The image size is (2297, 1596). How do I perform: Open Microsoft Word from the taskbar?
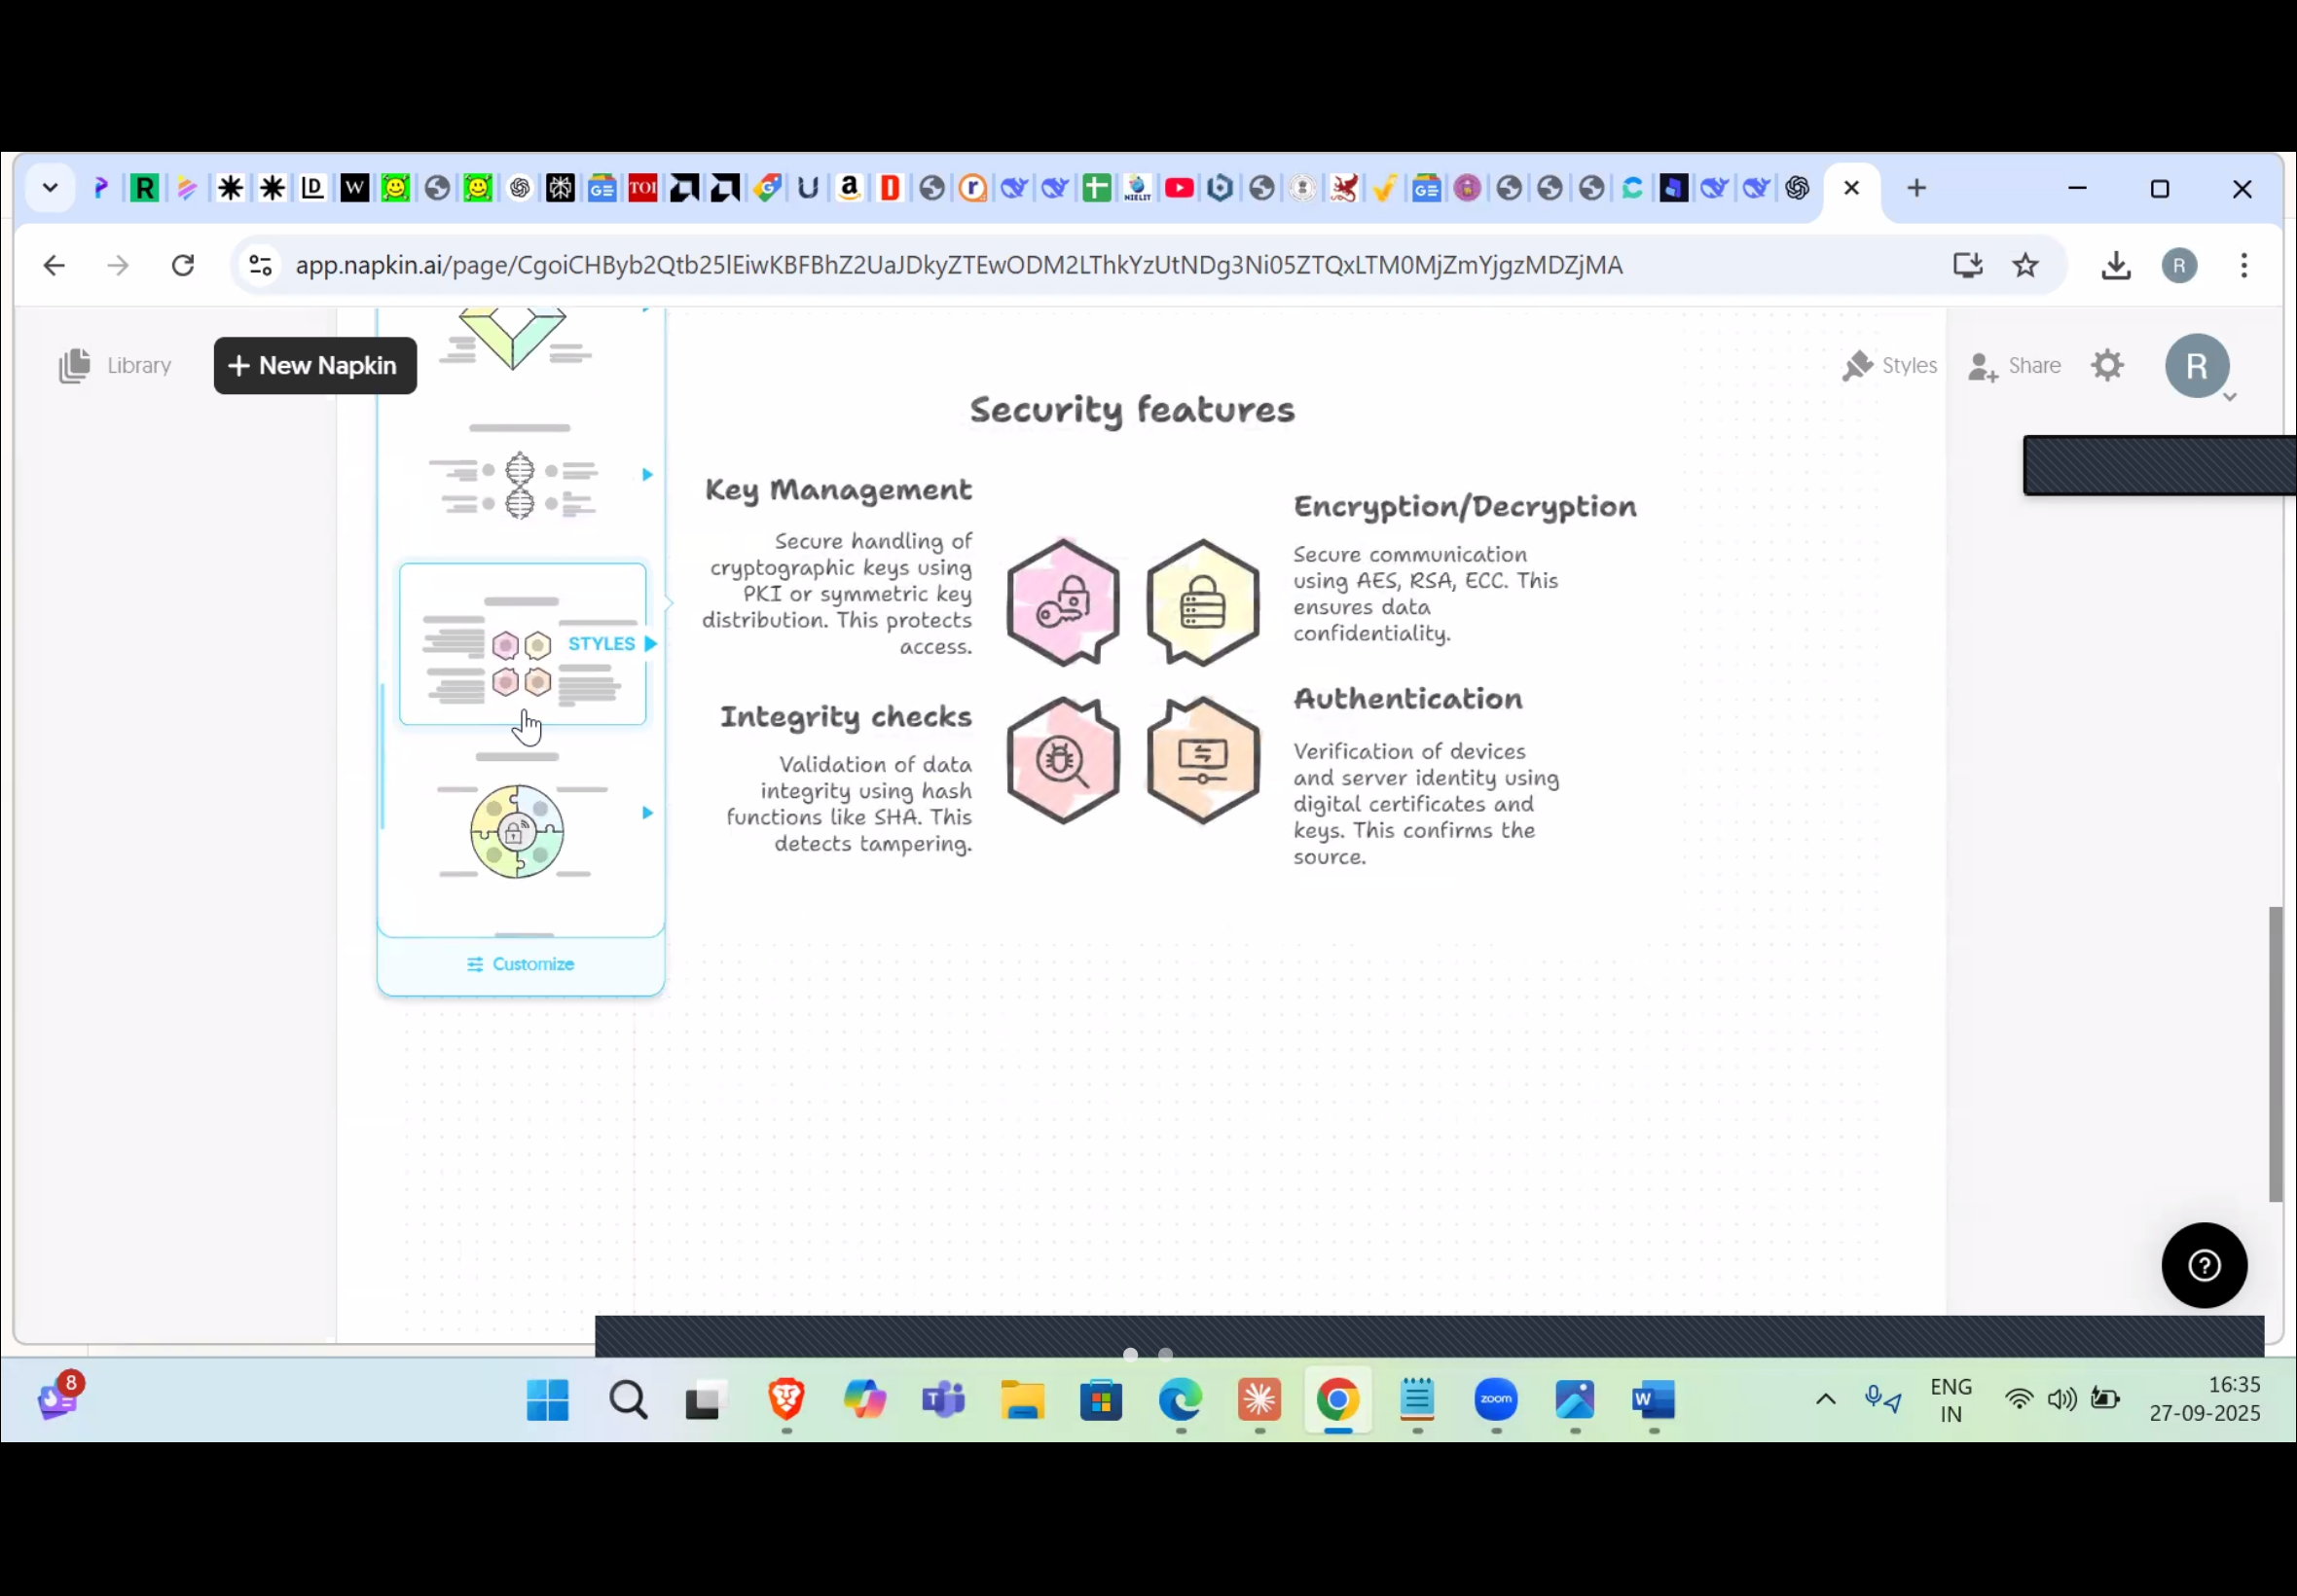[x=1653, y=1400]
